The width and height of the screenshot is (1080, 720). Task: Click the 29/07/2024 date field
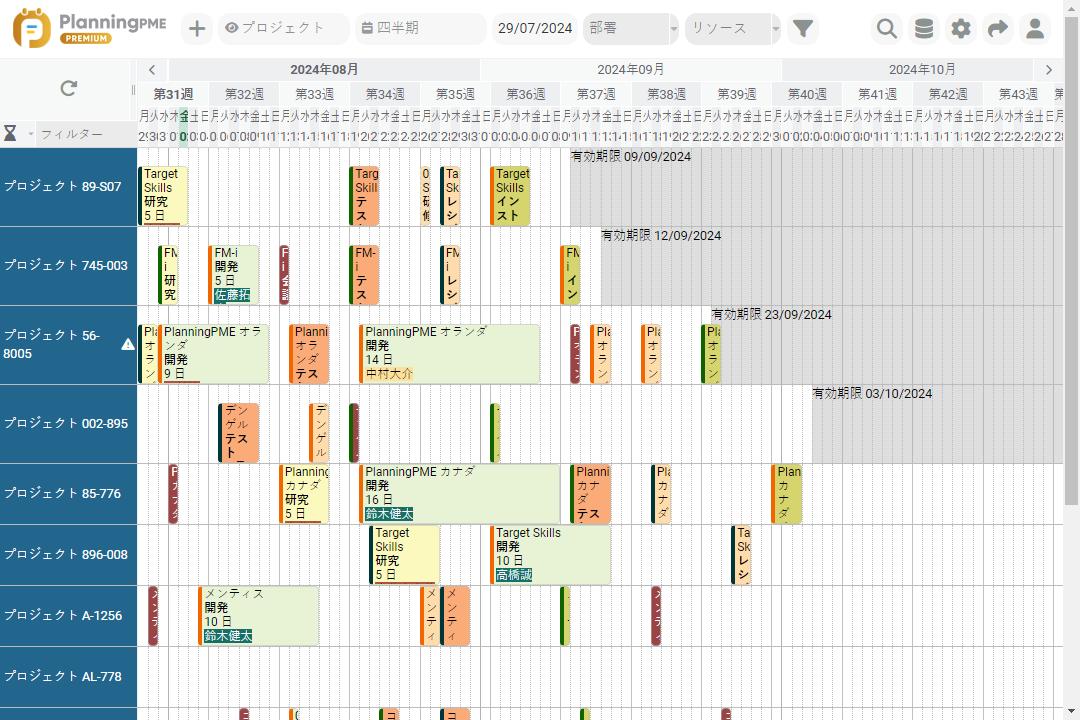[x=535, y=28]
